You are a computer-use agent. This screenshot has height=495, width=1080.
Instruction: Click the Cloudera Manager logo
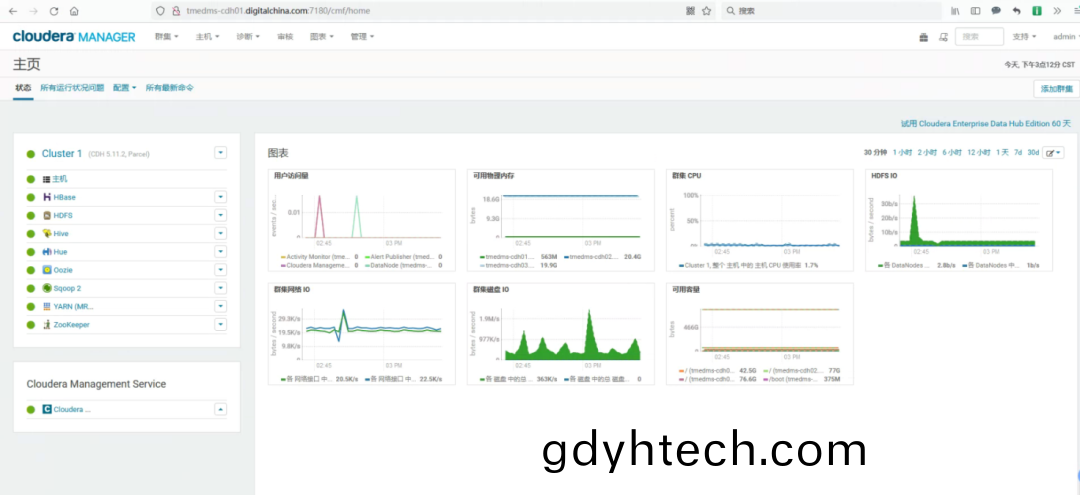(74, 36)
